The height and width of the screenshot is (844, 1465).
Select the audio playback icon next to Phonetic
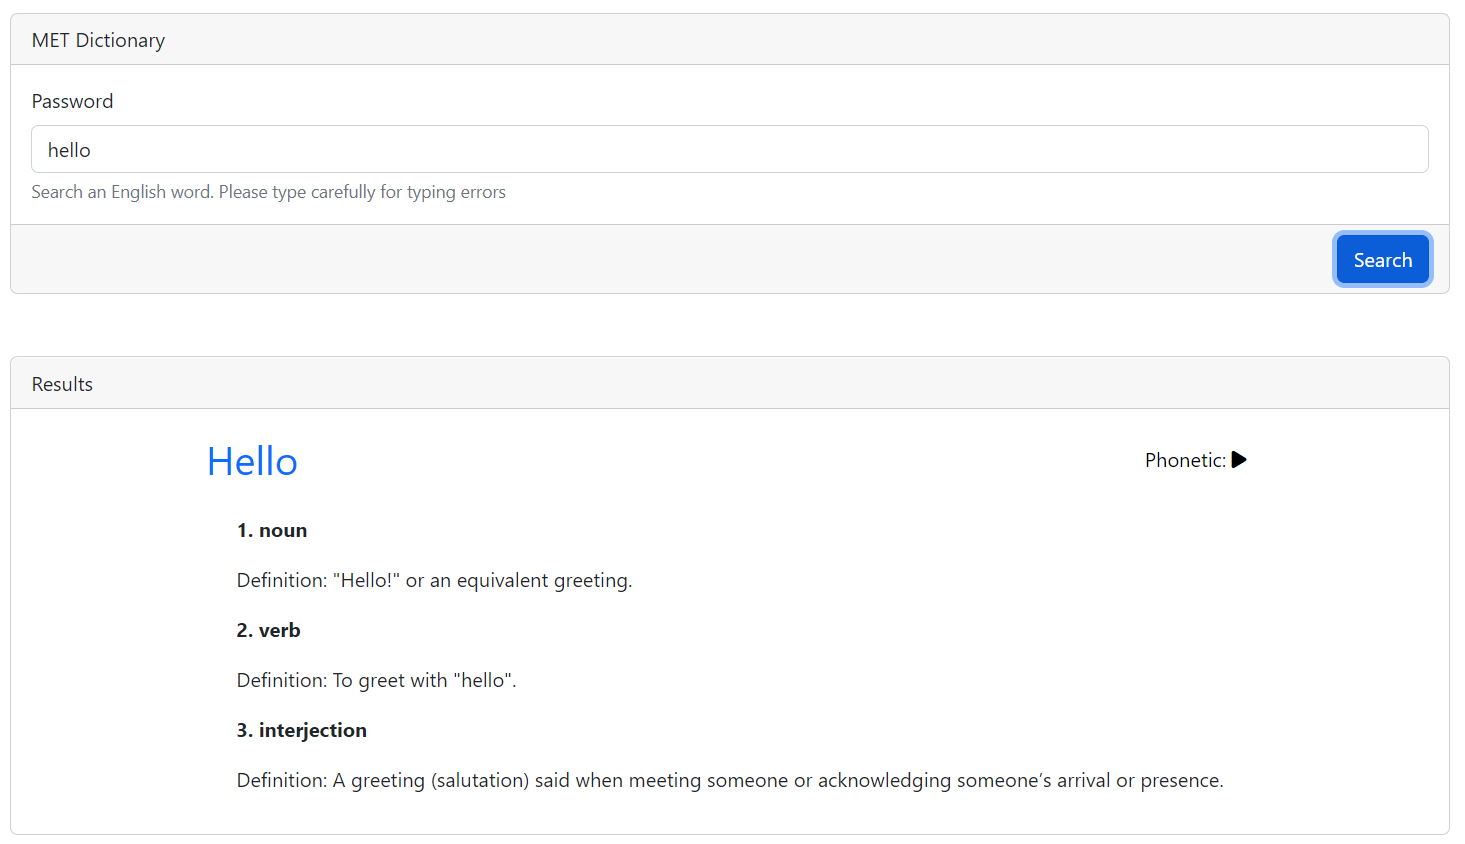click(1239, 459)
